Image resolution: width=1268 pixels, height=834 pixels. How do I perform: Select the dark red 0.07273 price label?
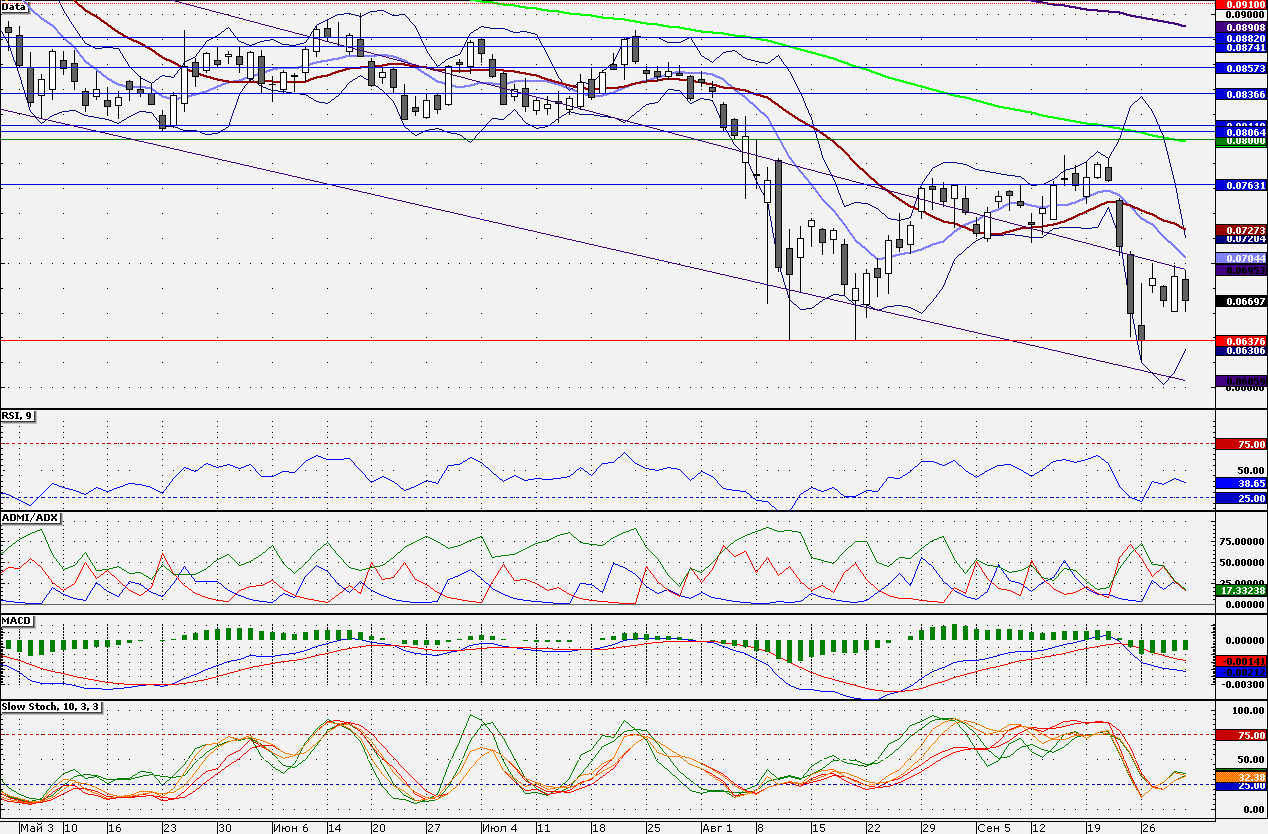click(x=1241, y=230)
